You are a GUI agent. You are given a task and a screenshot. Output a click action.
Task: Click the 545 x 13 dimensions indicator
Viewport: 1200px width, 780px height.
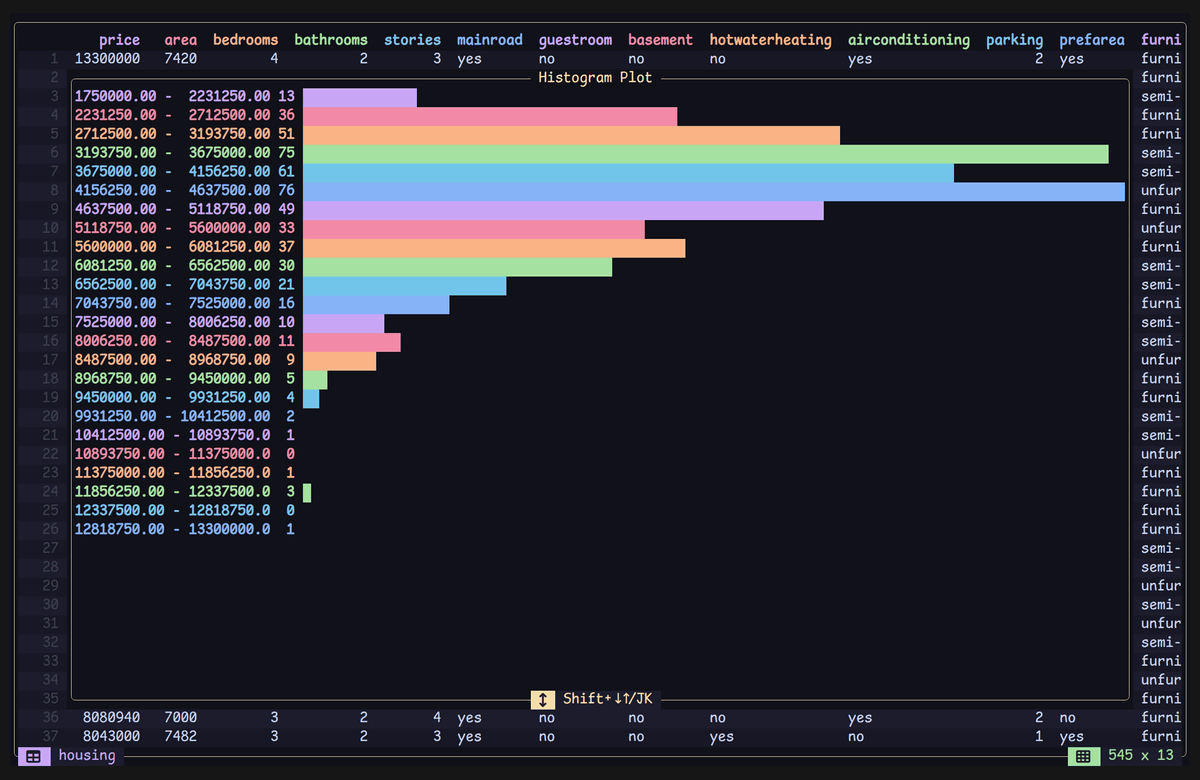click(x=1141, y=755)
